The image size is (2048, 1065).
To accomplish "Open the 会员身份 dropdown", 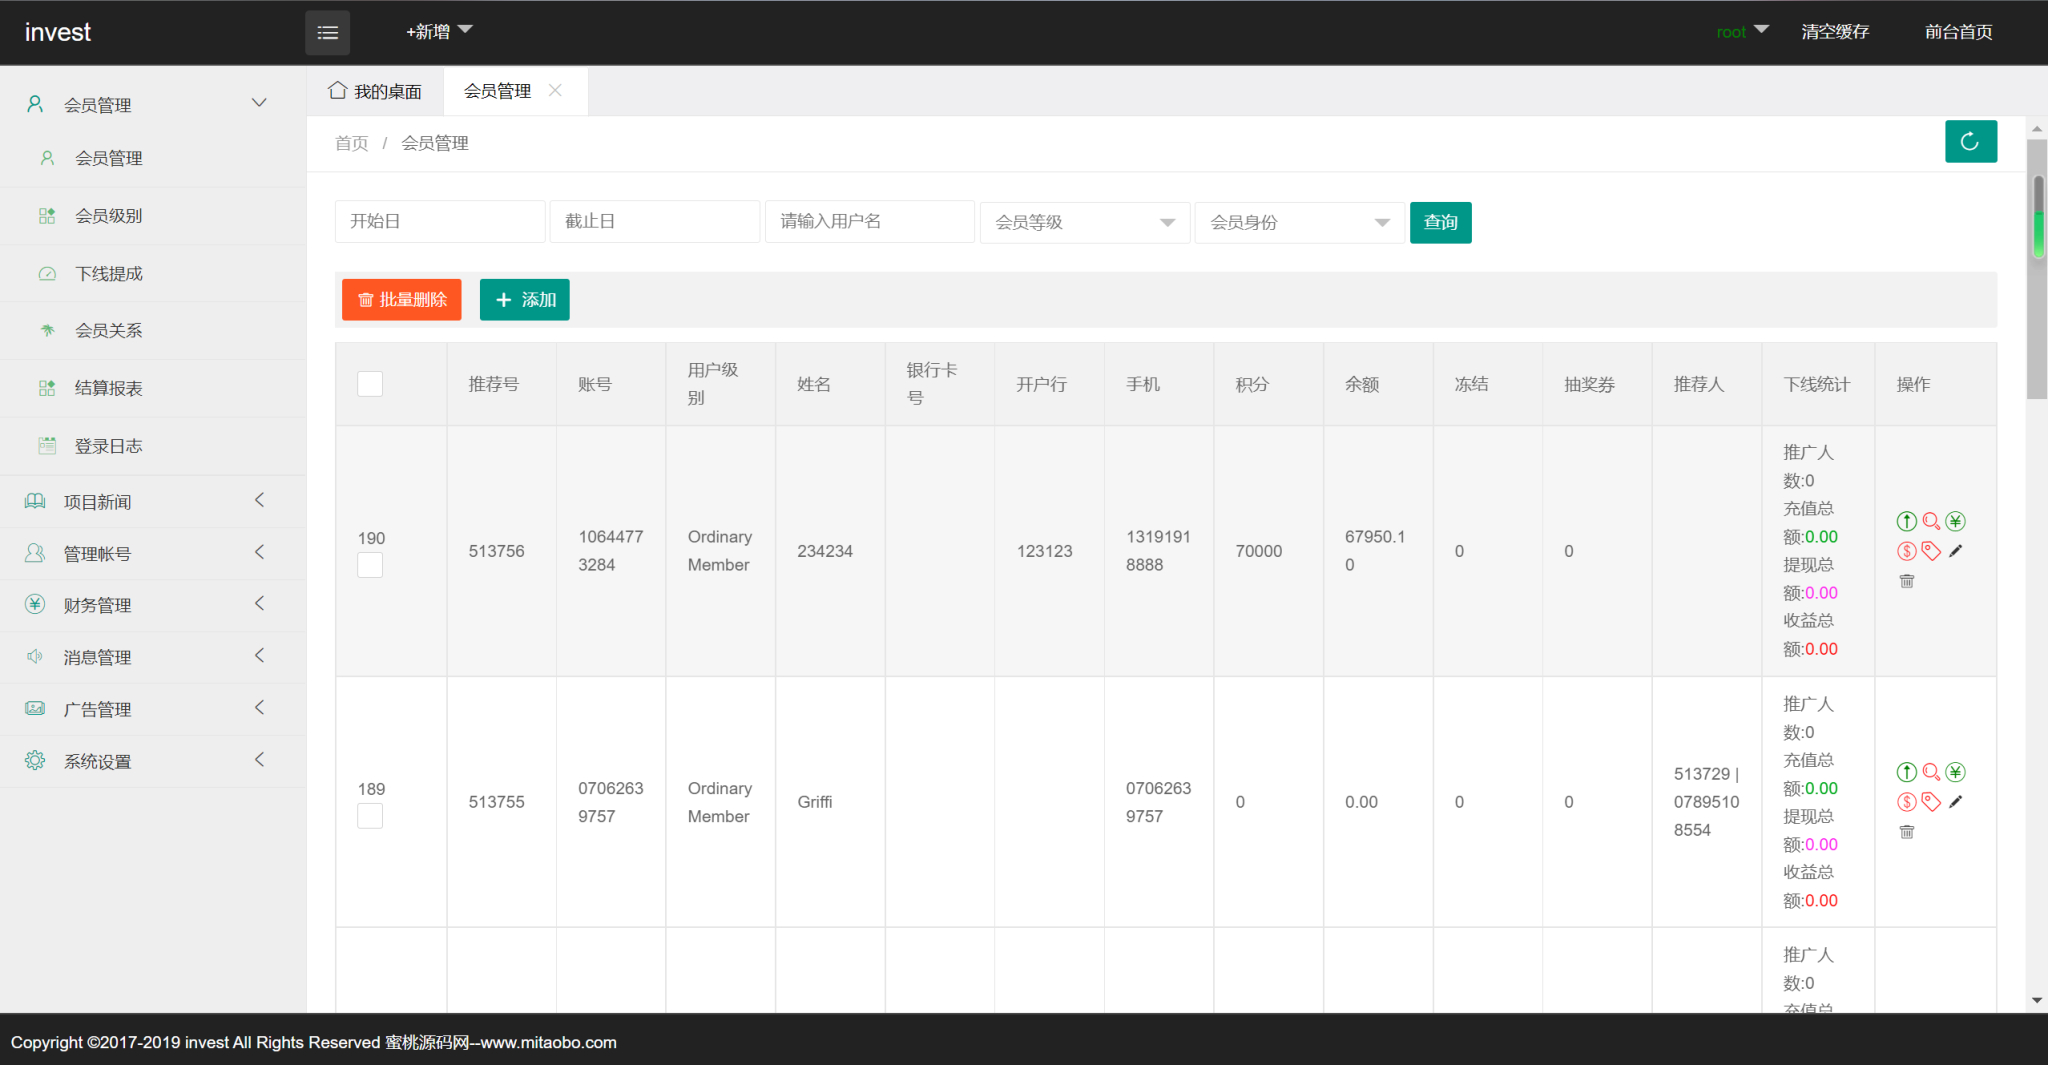I will click(1299, 222).
